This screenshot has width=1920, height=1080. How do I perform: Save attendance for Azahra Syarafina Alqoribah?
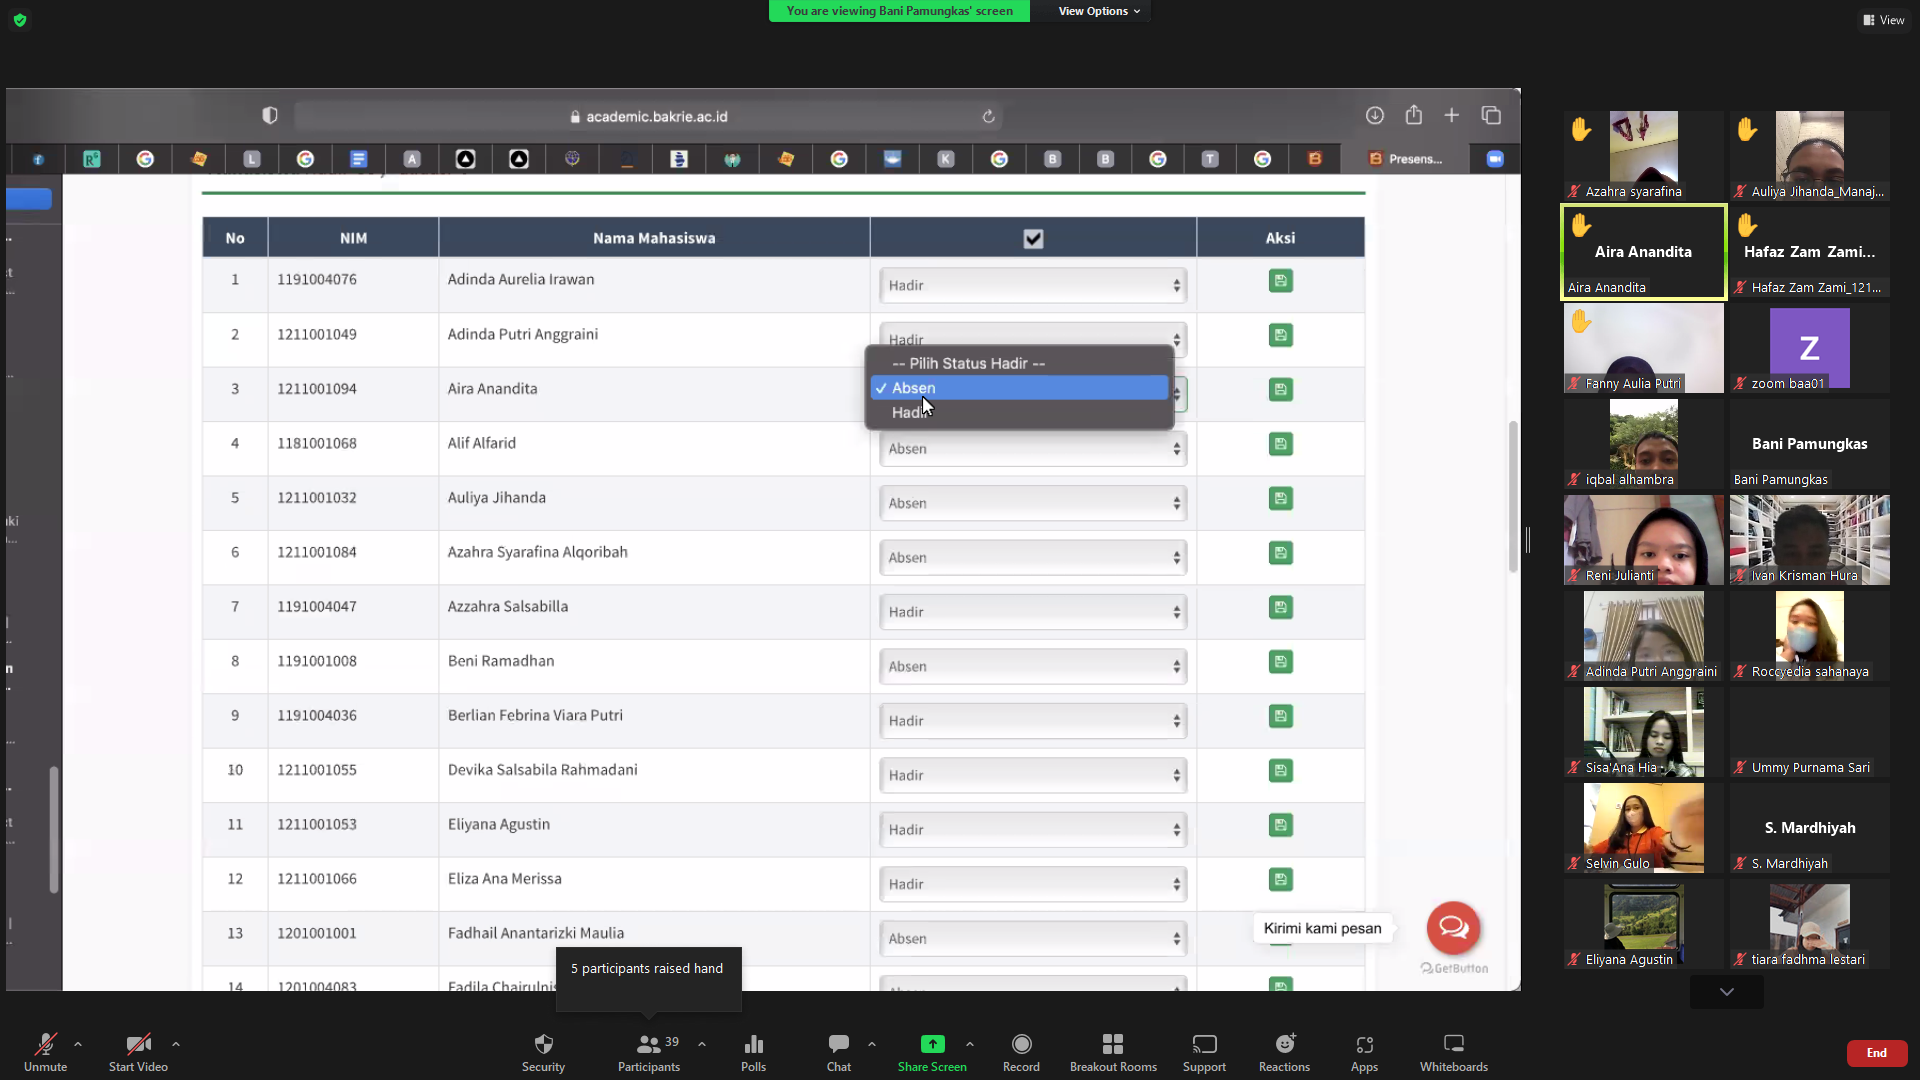pyautogui.click(x=1280, y=553)
